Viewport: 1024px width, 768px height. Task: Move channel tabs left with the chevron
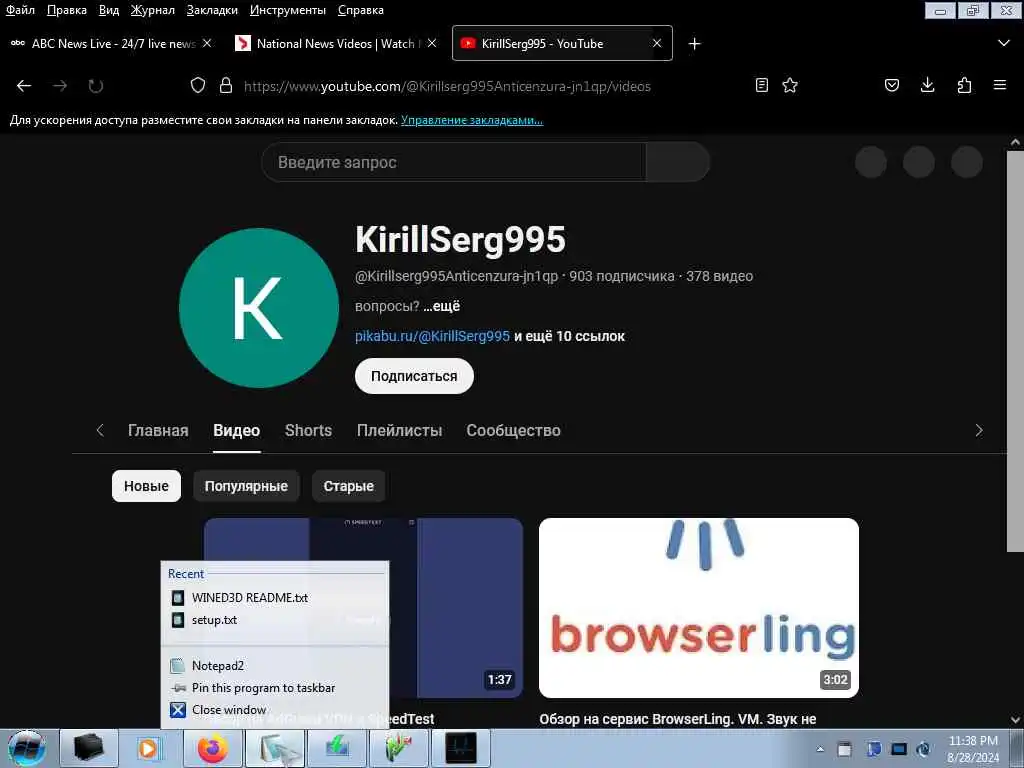point(100,430)
